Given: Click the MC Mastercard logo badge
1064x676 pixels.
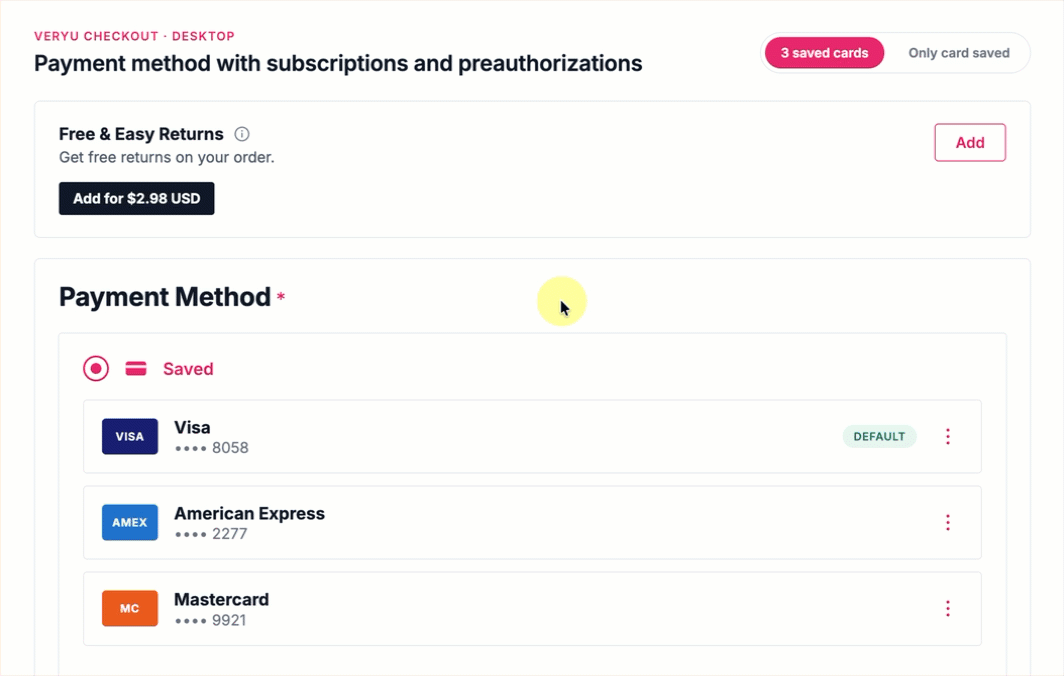Looking at the screenshot, I should pos(130,609).
